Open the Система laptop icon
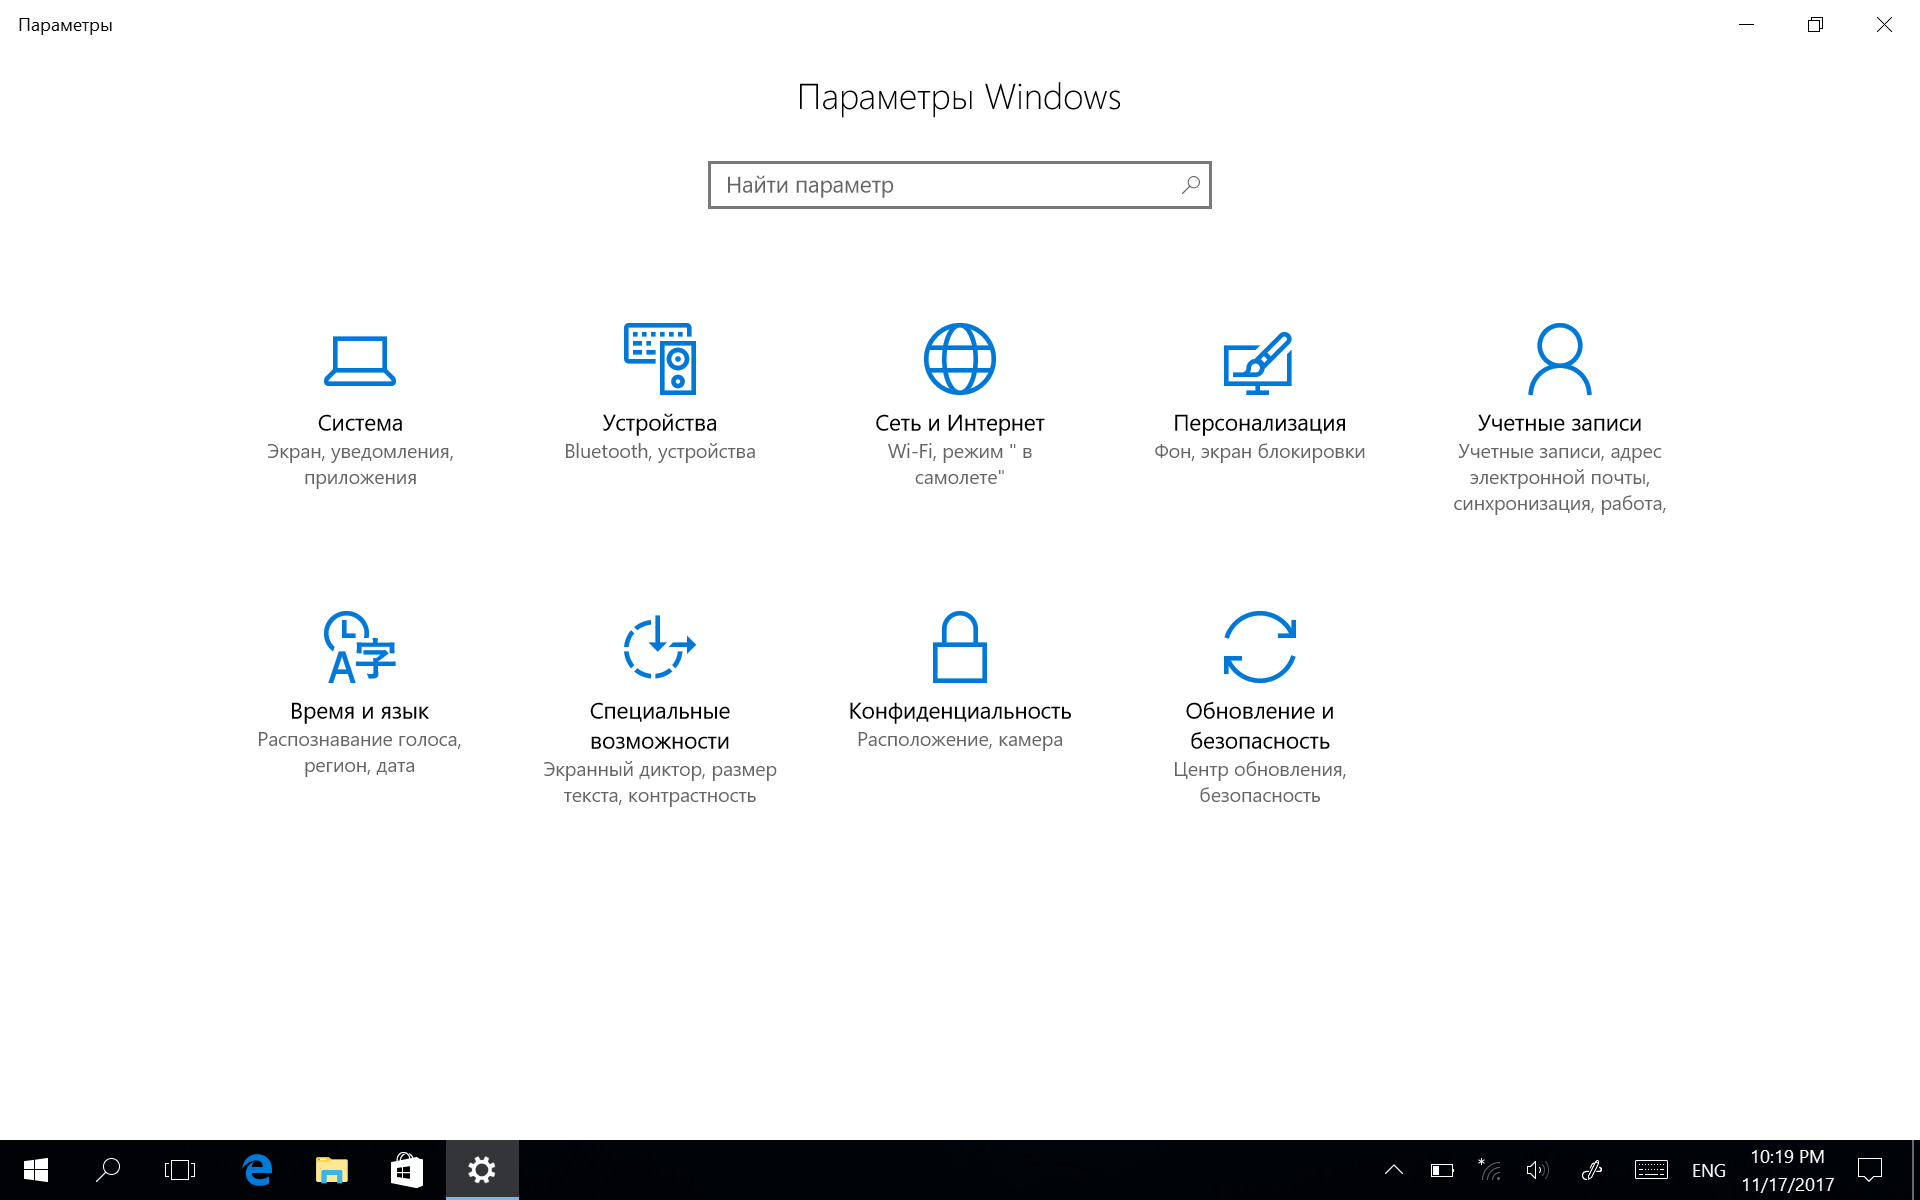Image resolution: width=1920 pixels, height=1200 pixels. (360, 361)
